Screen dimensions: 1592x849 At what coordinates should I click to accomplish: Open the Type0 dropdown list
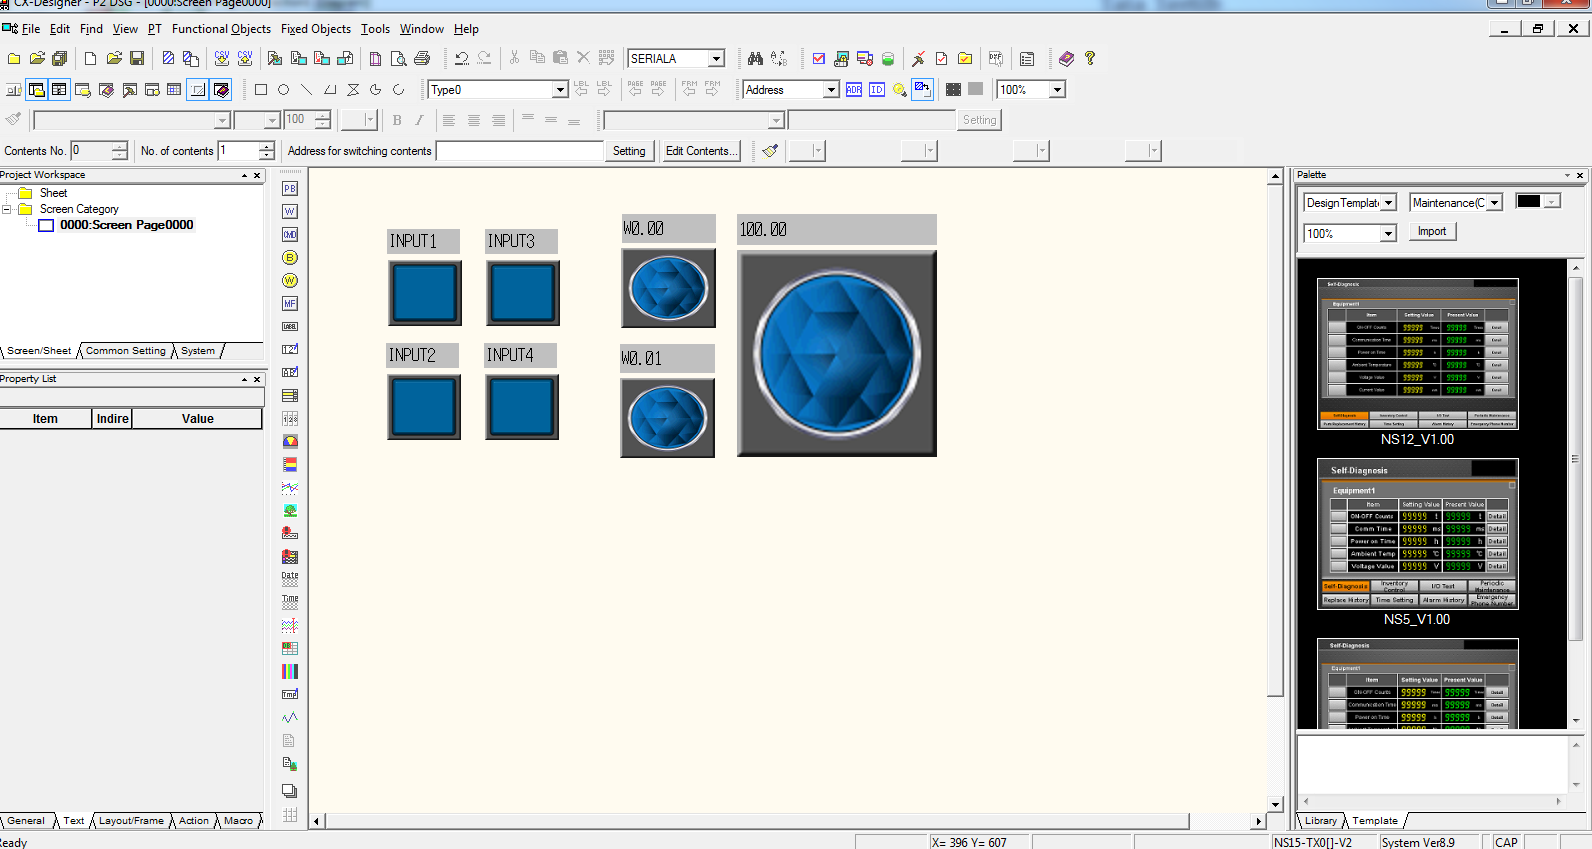[560, 90]
